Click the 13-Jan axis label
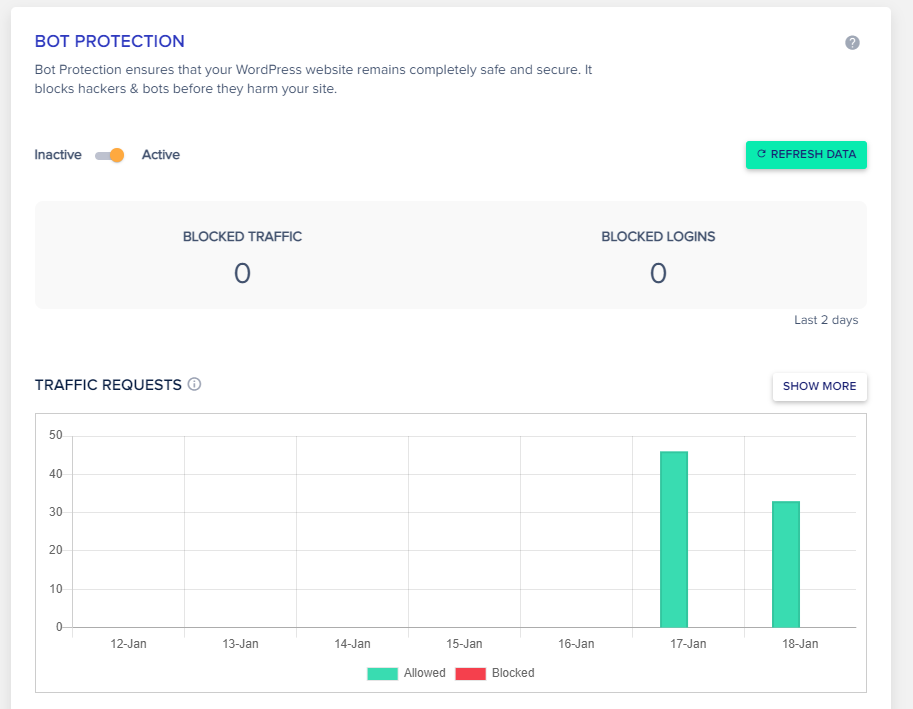Image resolution: width=913 pixels, height=709 pixels. point(240,644)
